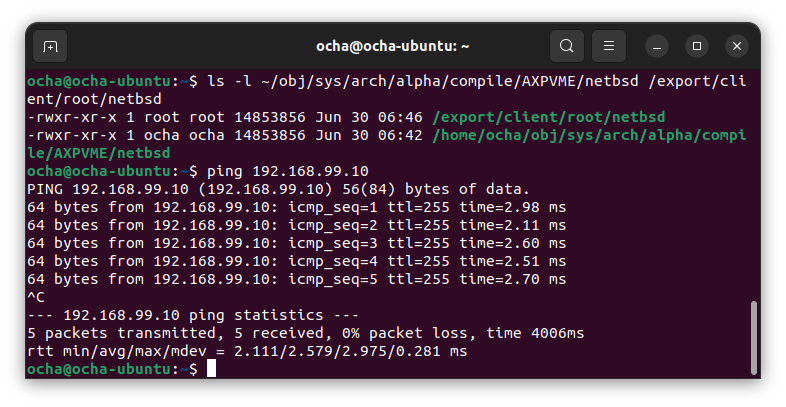Viewport: 786px width, 407px height.
Task: Open the terminal search tool
Action: 566,46
